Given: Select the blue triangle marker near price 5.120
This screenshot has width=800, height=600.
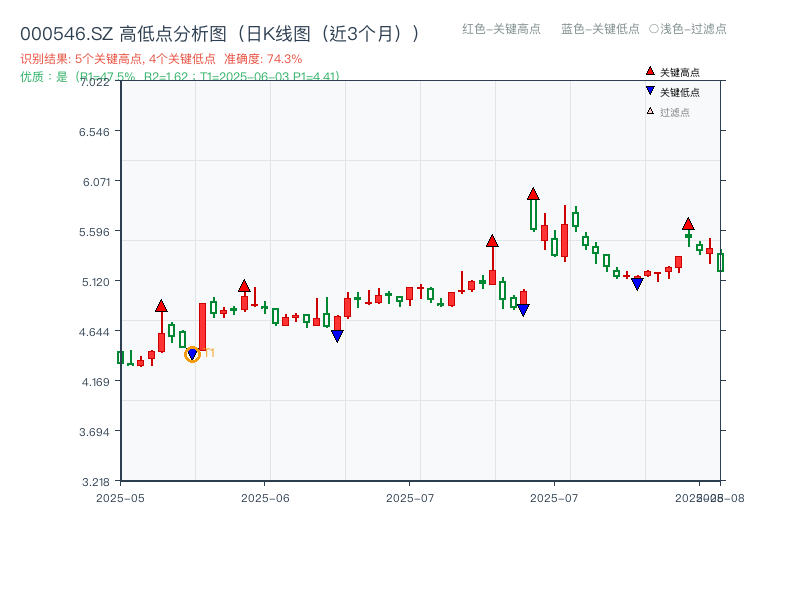Looking at the screenshot, I should coord(637,283).
